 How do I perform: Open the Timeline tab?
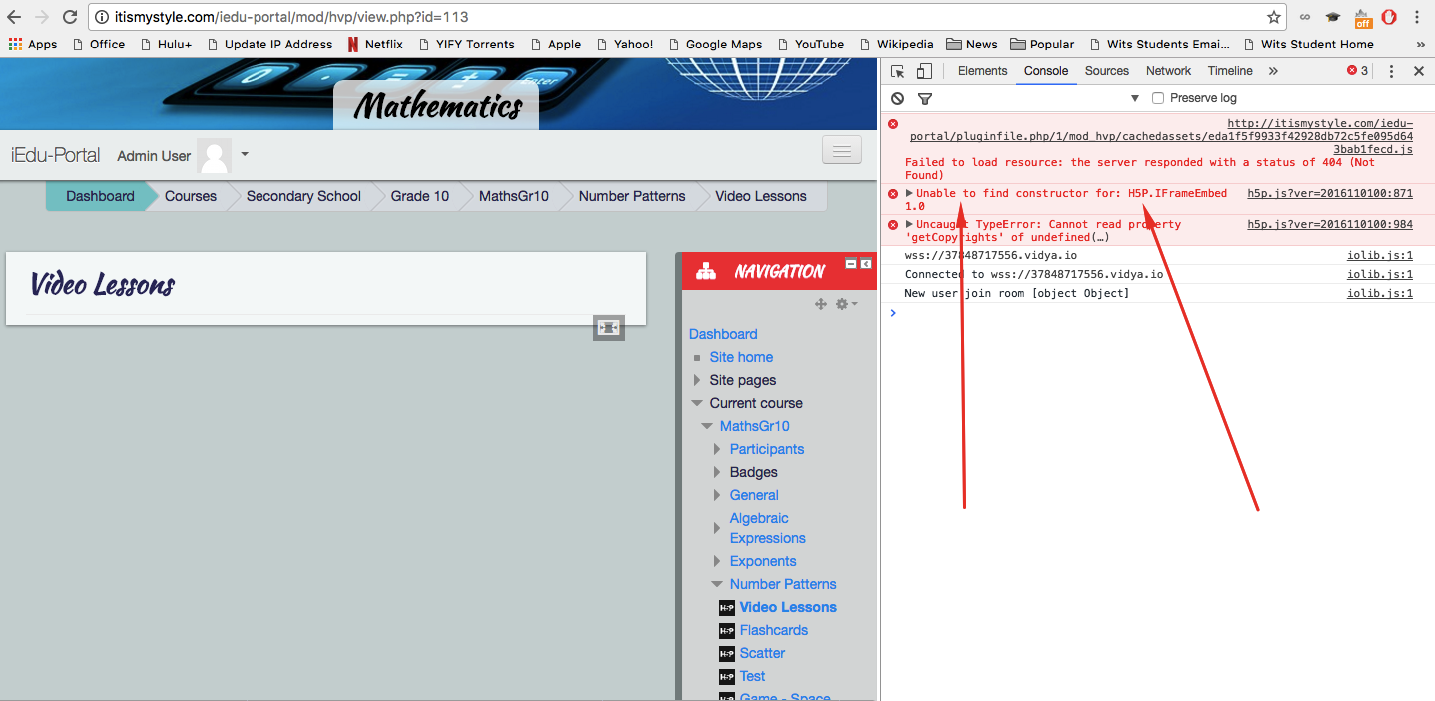click(1230, 71)
